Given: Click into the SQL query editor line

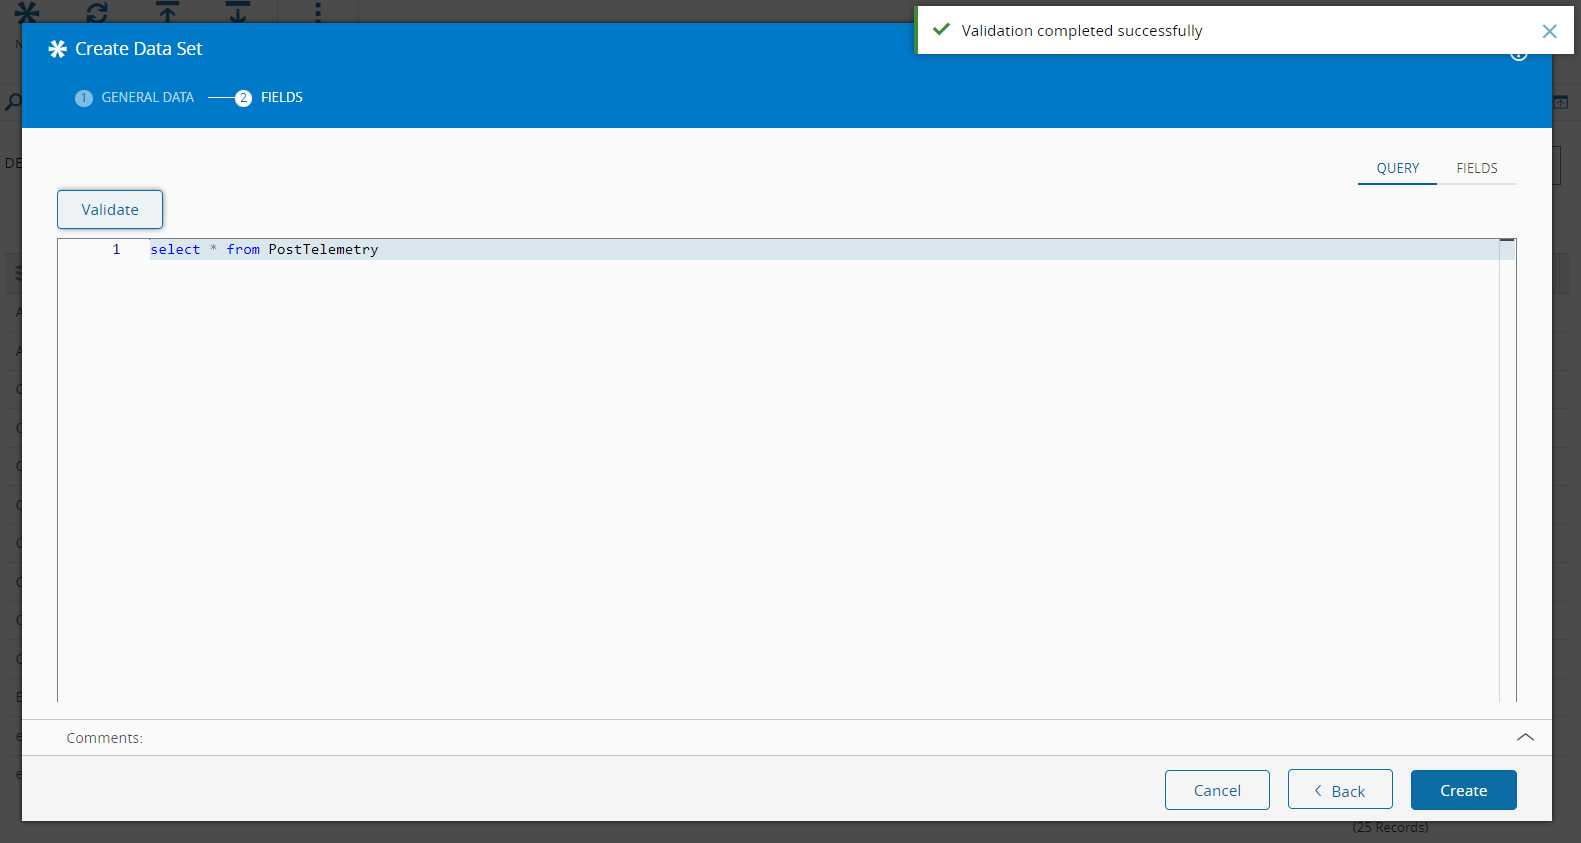Looking at the screenshot, I should tap(824, 249).
